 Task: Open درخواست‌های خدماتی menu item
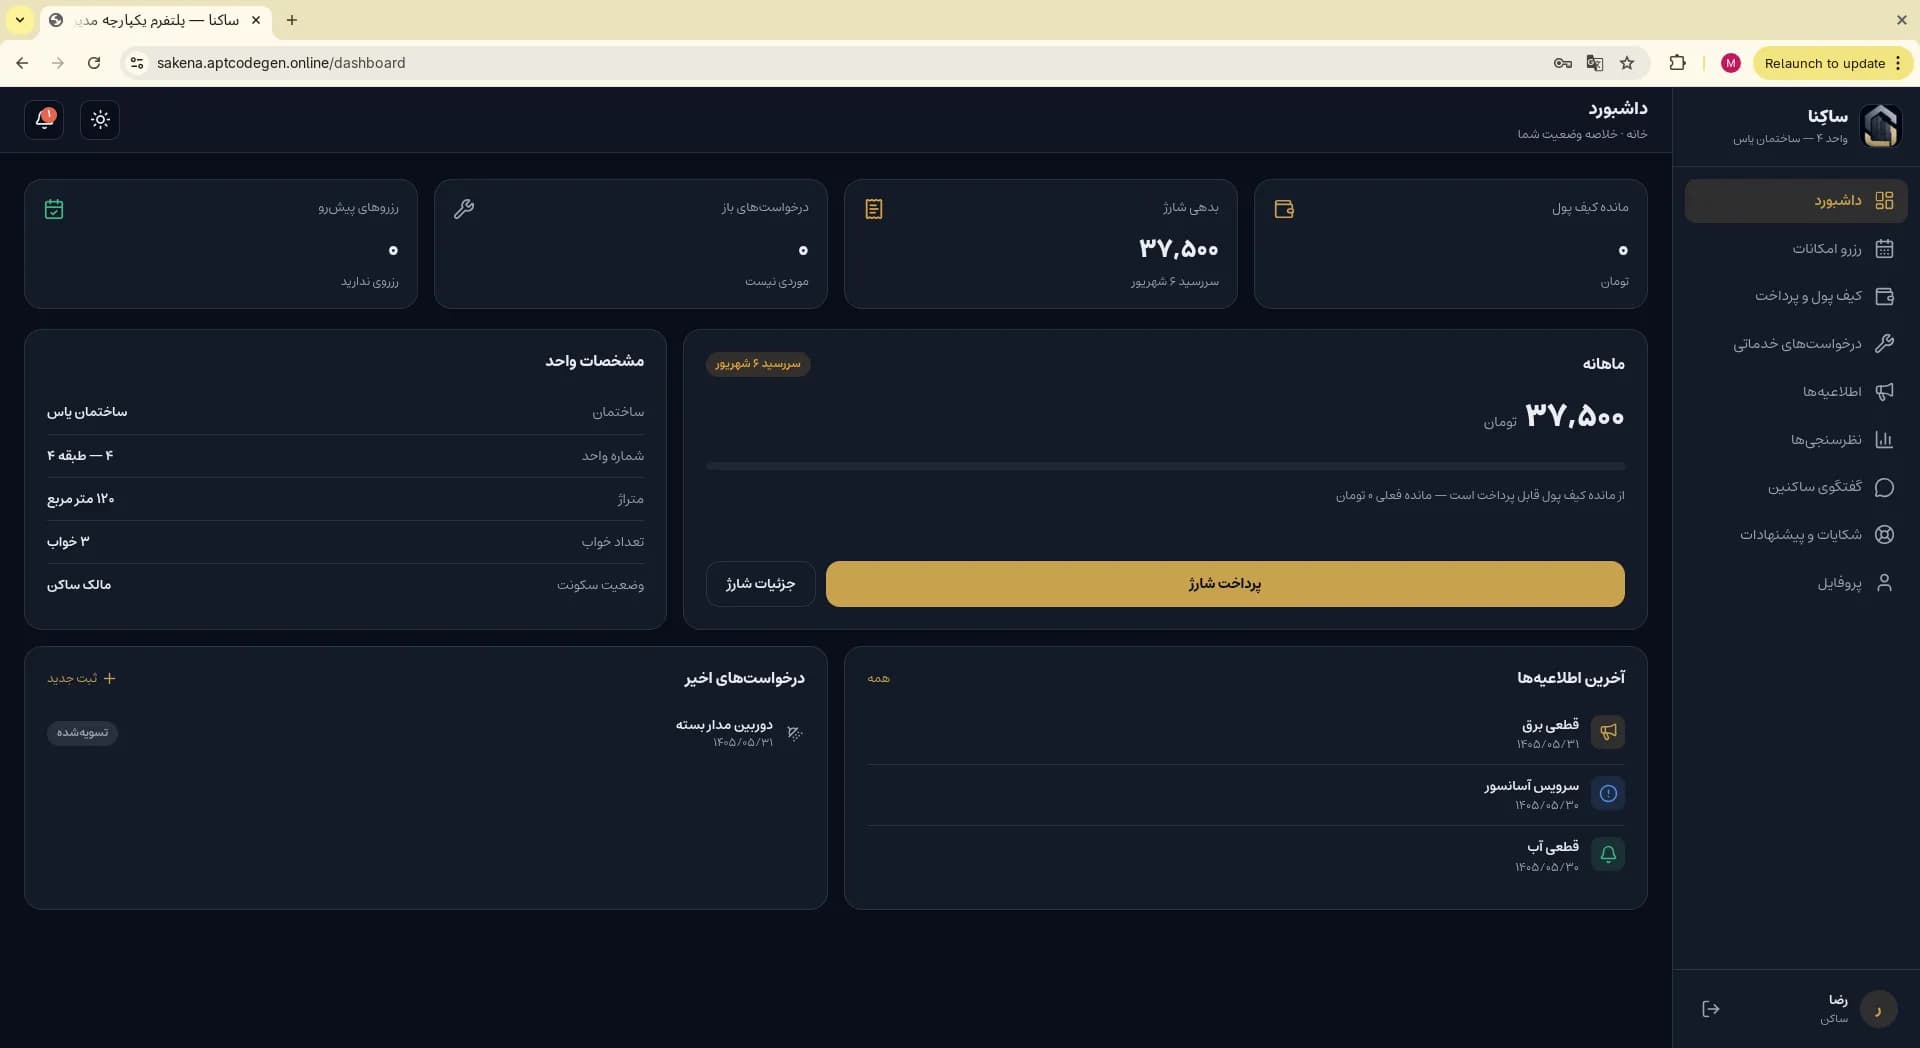click(x=1796, y=344)
